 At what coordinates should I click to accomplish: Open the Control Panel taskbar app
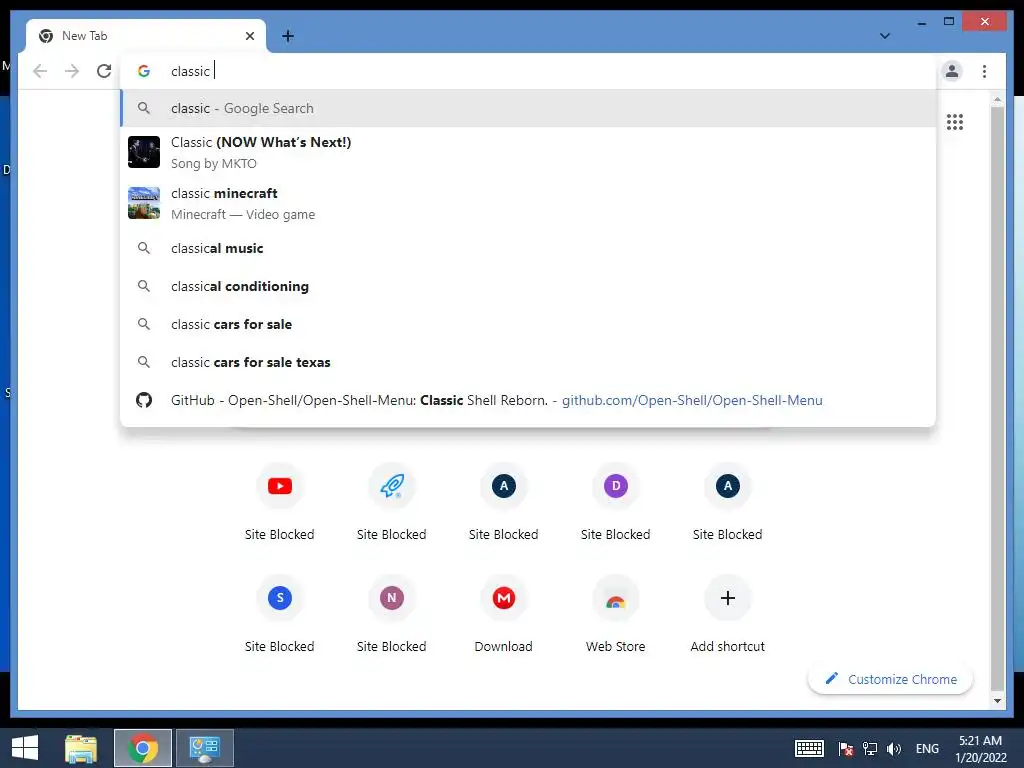(204, 748)
